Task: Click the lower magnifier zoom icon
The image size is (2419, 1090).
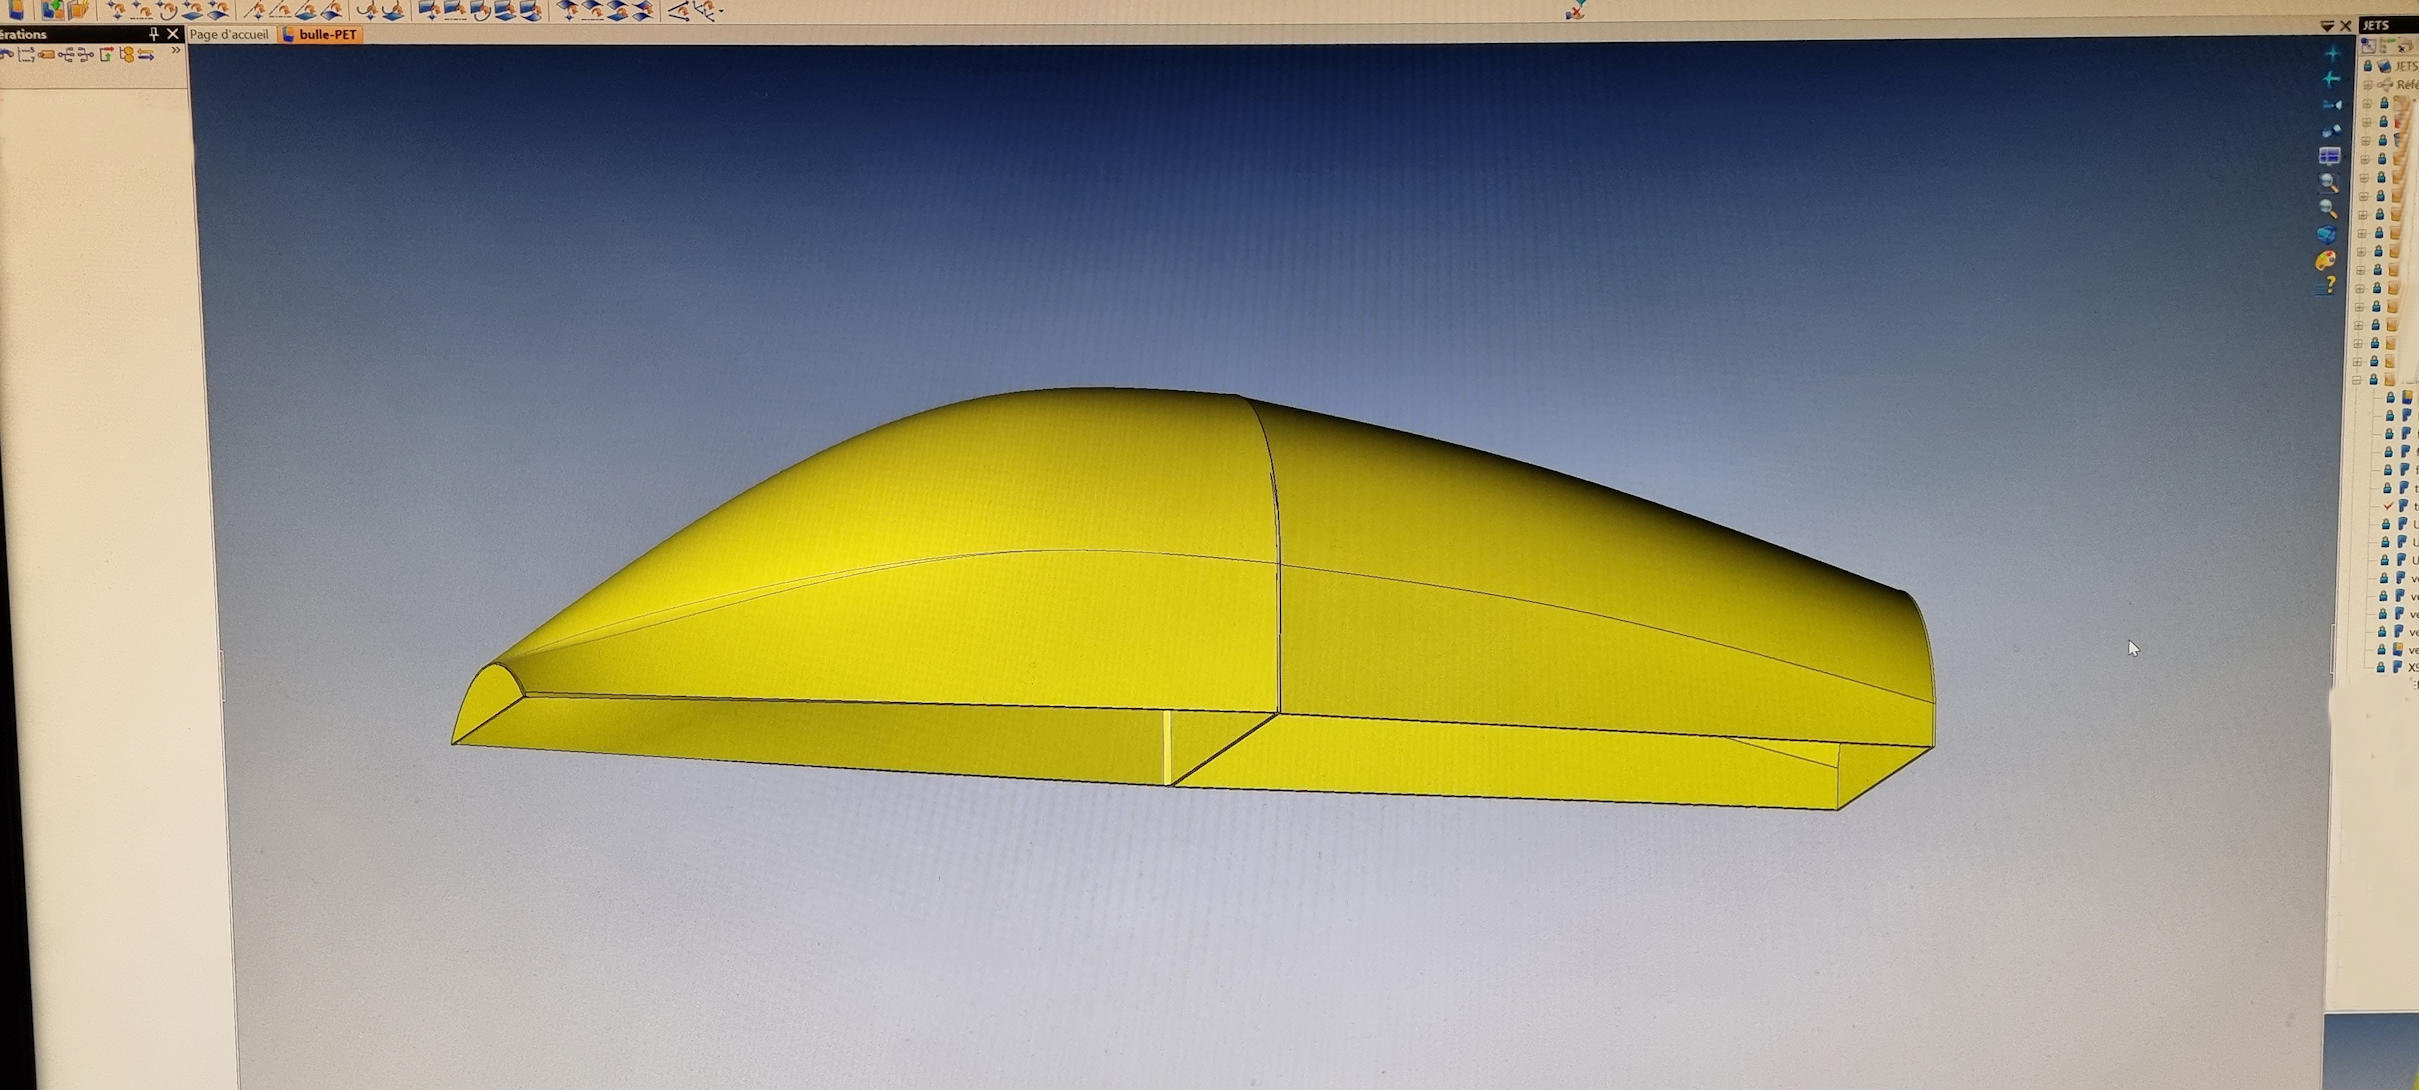Action: tap(2328, 208)
